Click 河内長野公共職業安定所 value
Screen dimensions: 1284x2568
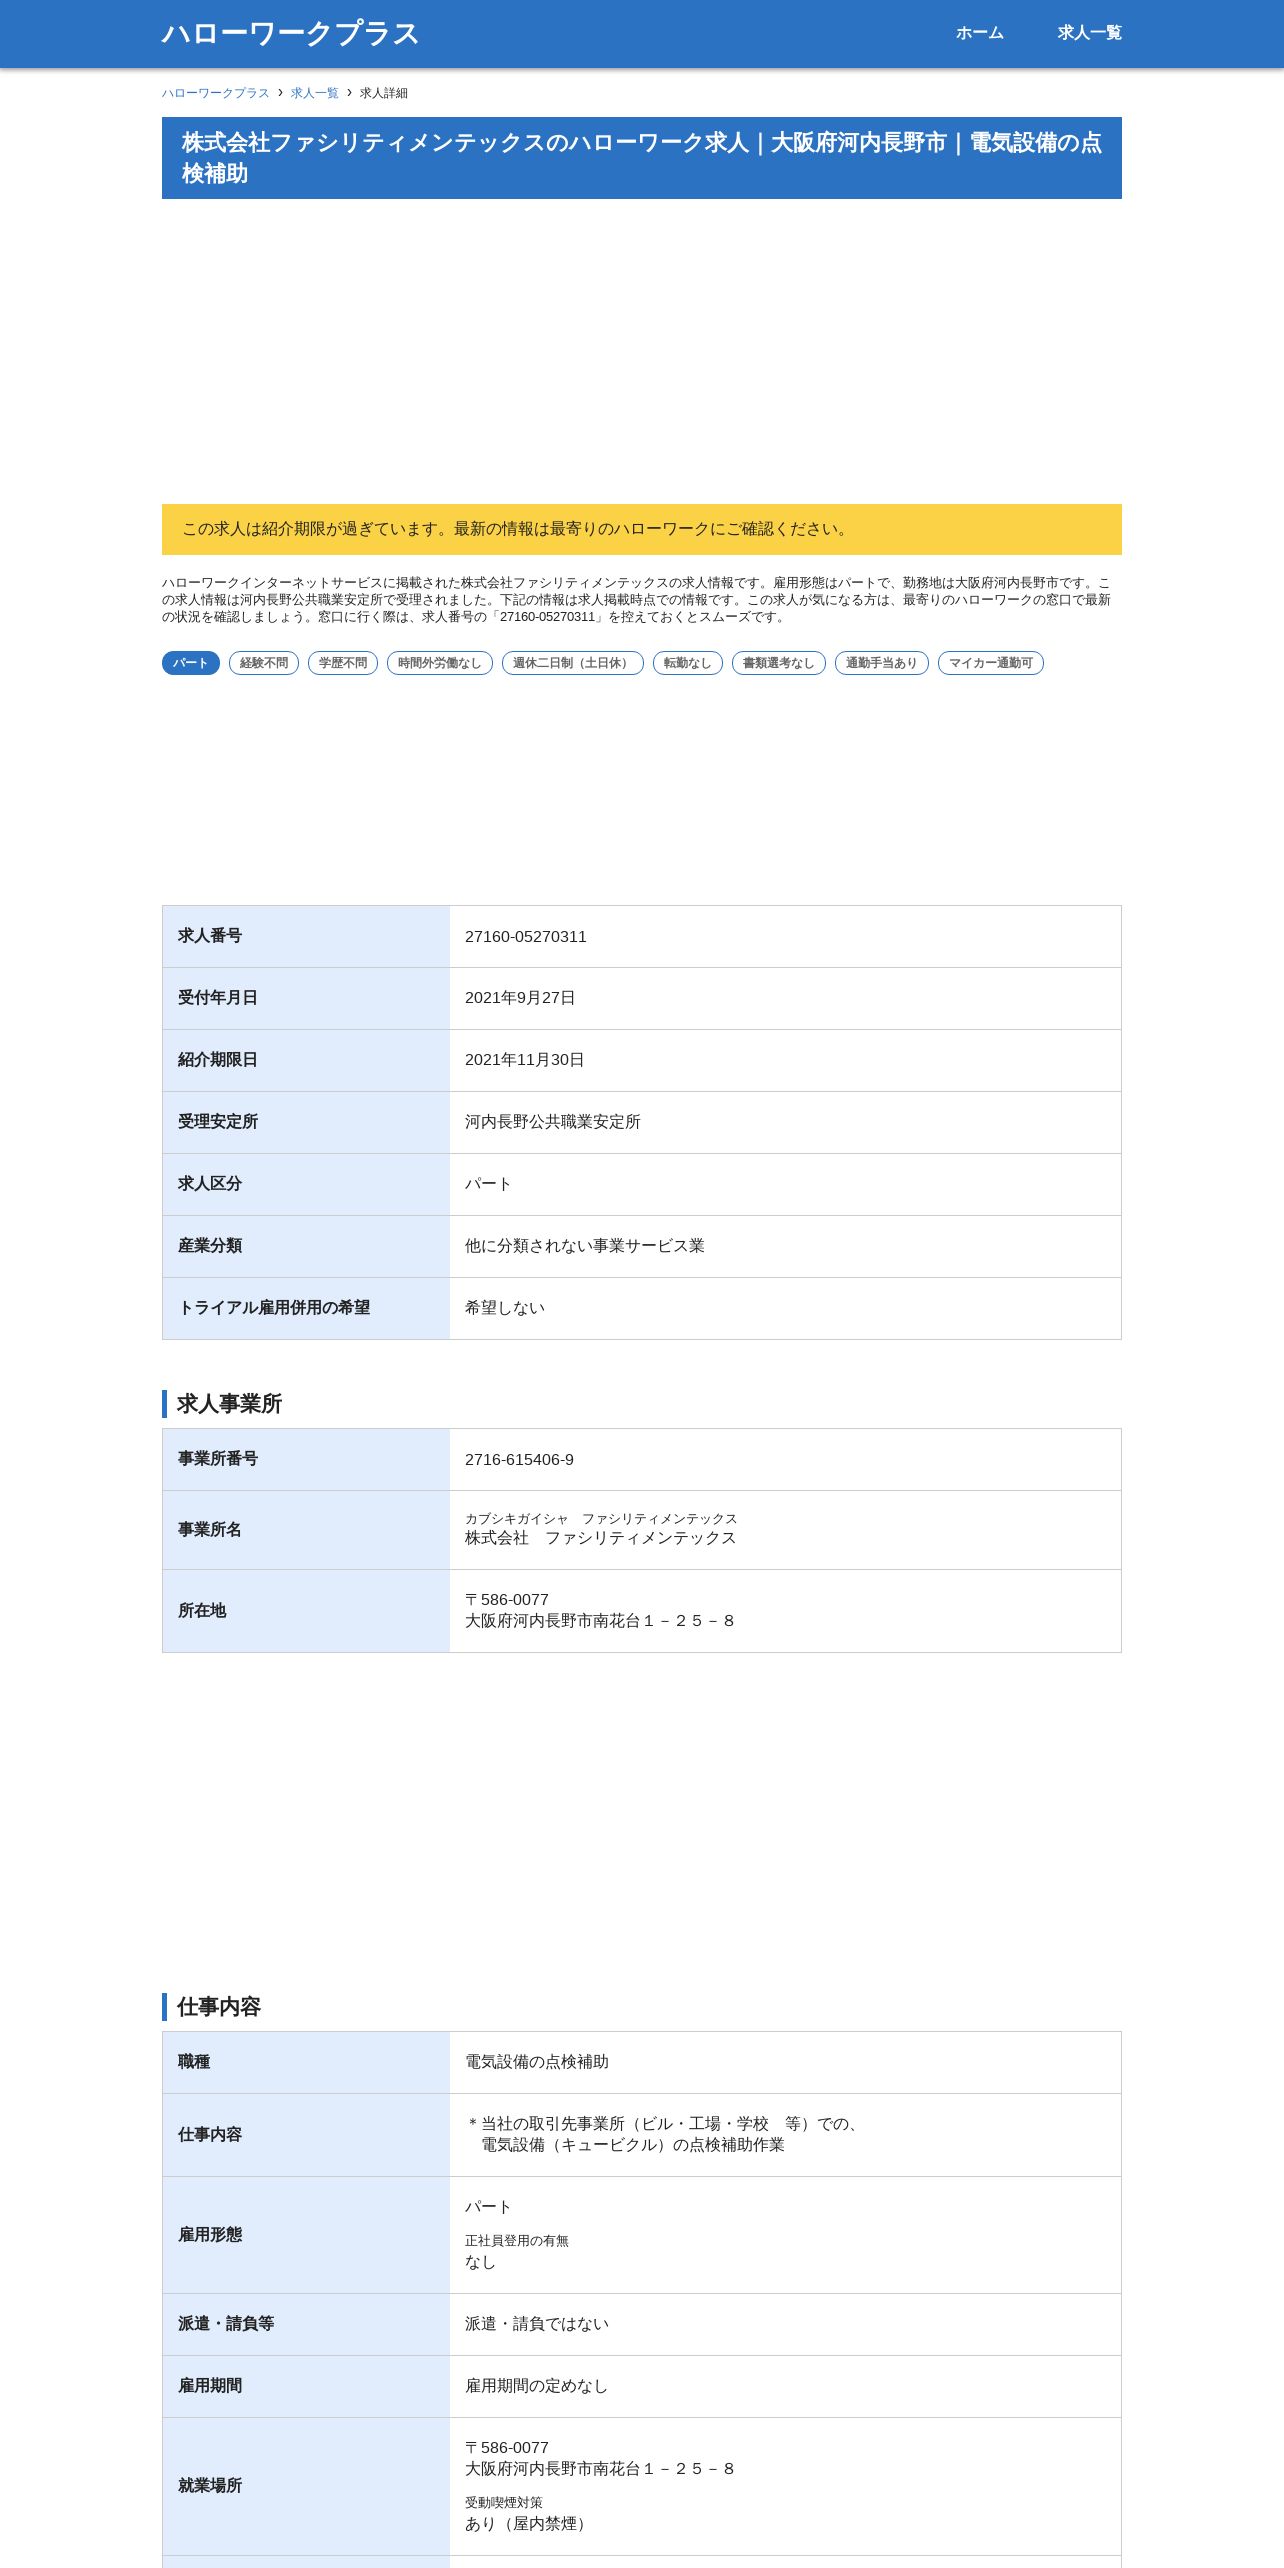pyautogui.click(x=553, y=1122)
